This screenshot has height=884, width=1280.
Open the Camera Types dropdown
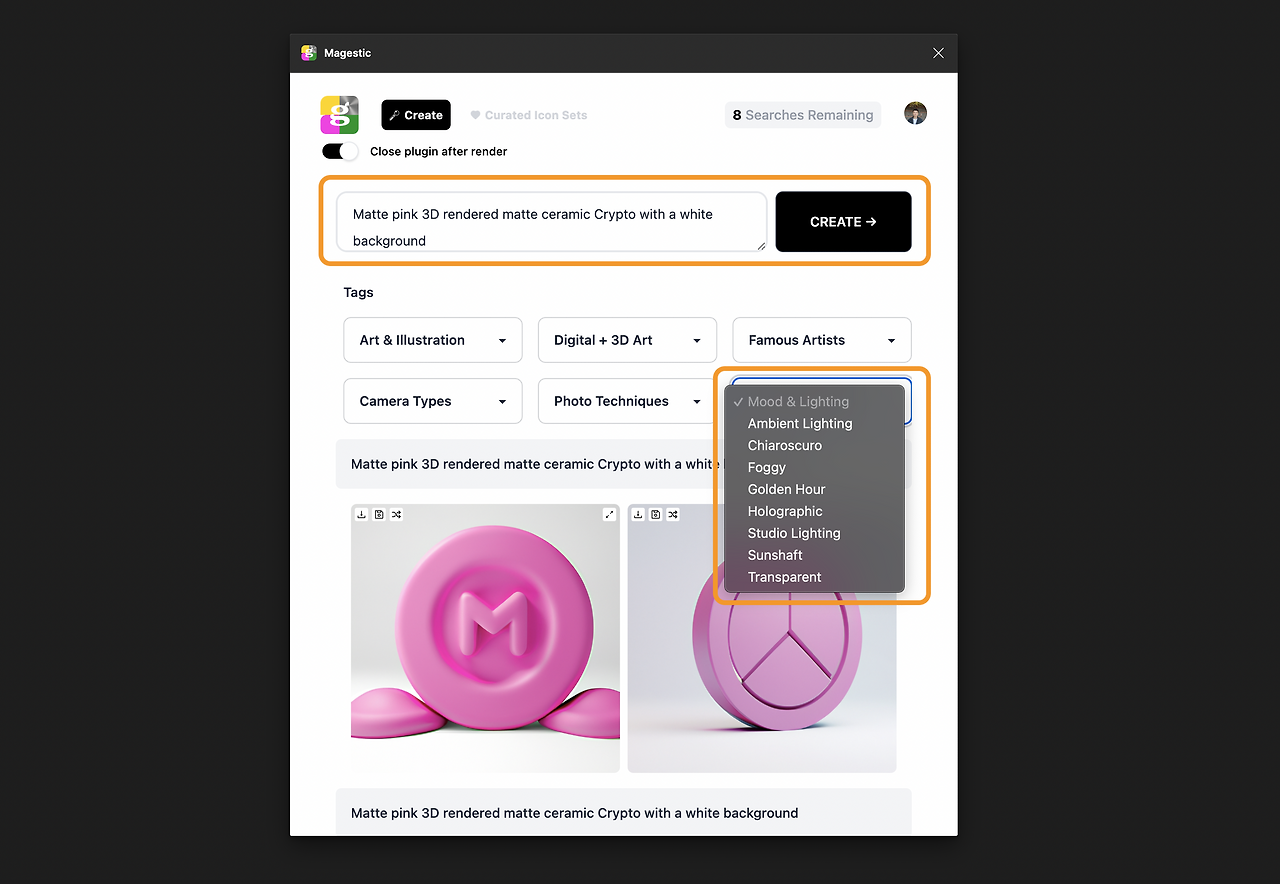click(x=433, y=401)
